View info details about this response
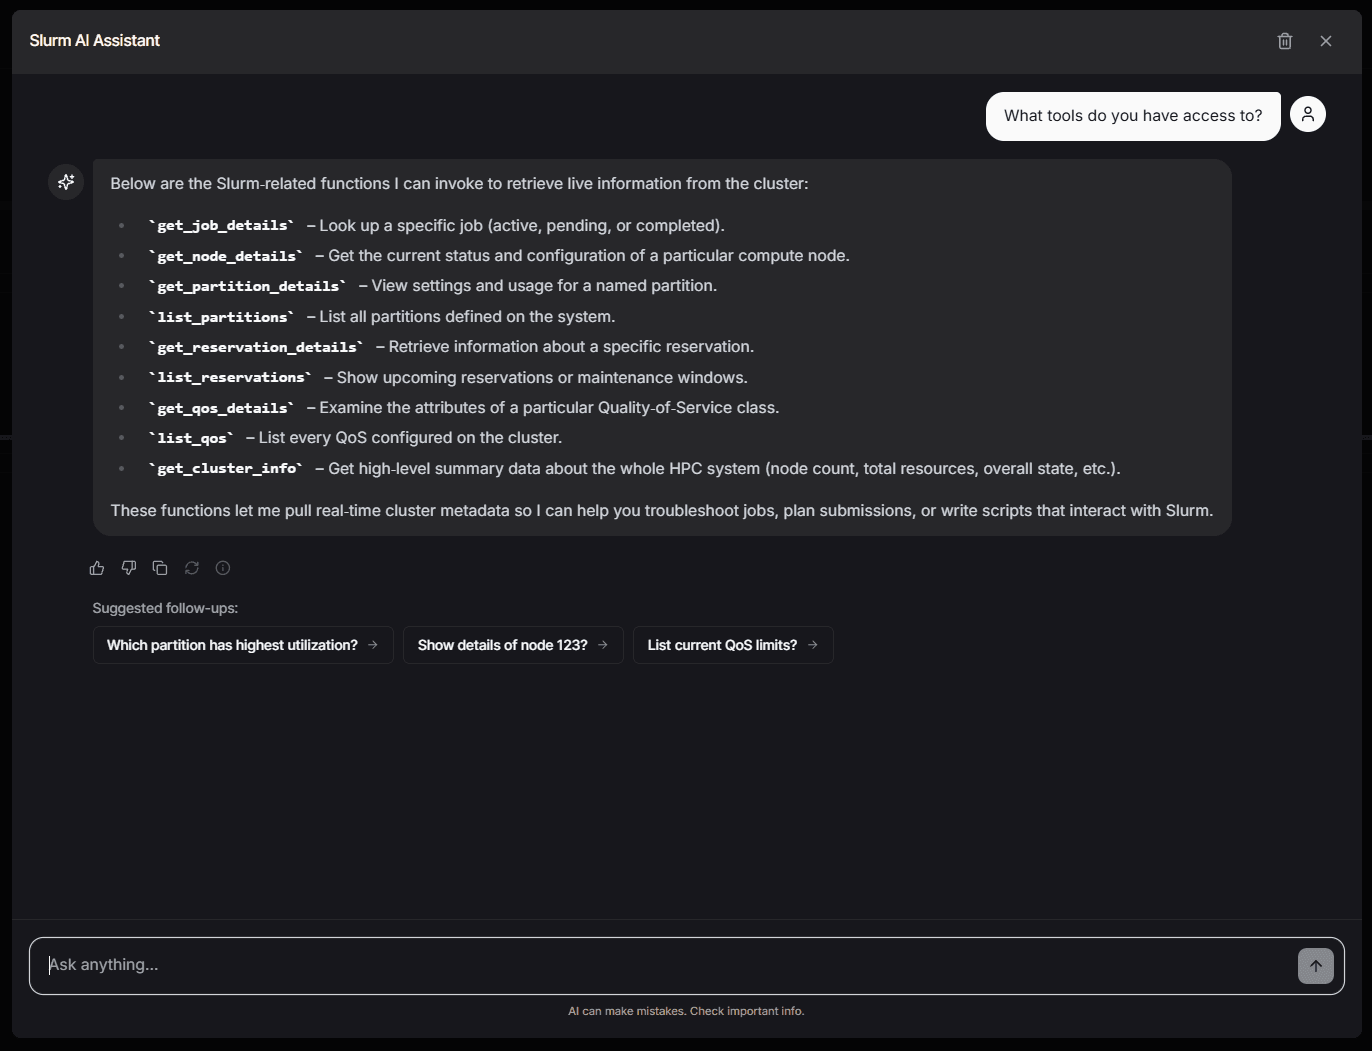 coord(222,567)
